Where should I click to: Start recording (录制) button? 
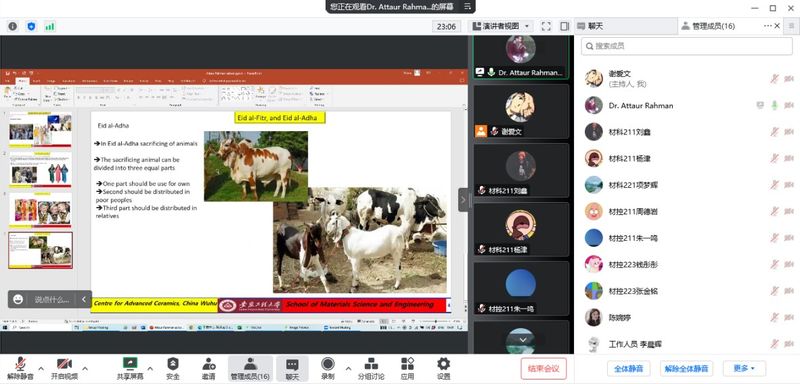pyautogui.click(x=328, y=368)
